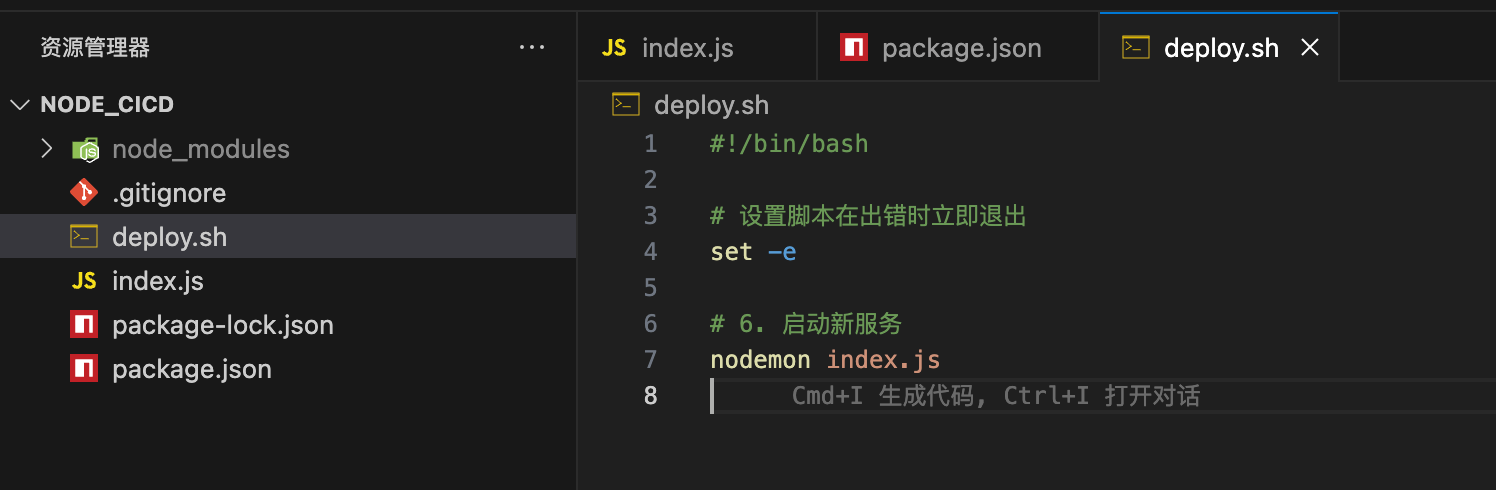The image size is (1496, 490).
Task: Click the JS icon next to index.js in explorer
Action: 84,281
